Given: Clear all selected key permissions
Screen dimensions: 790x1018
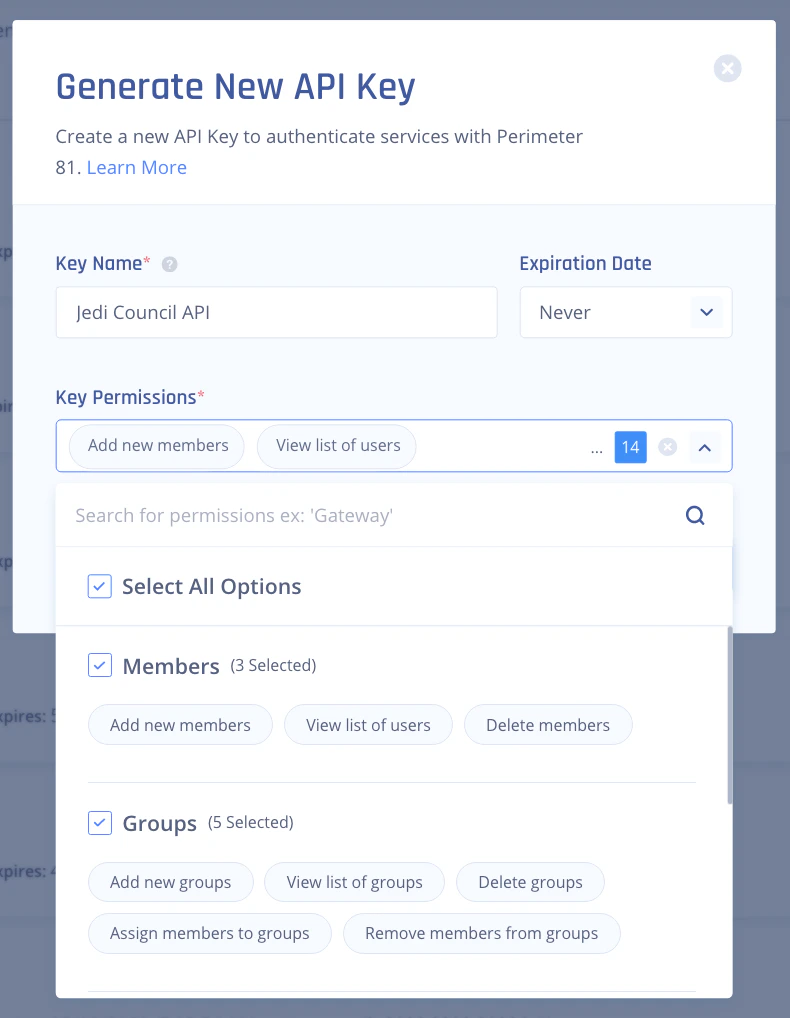Looking at the screenshot, I should 668,447.
